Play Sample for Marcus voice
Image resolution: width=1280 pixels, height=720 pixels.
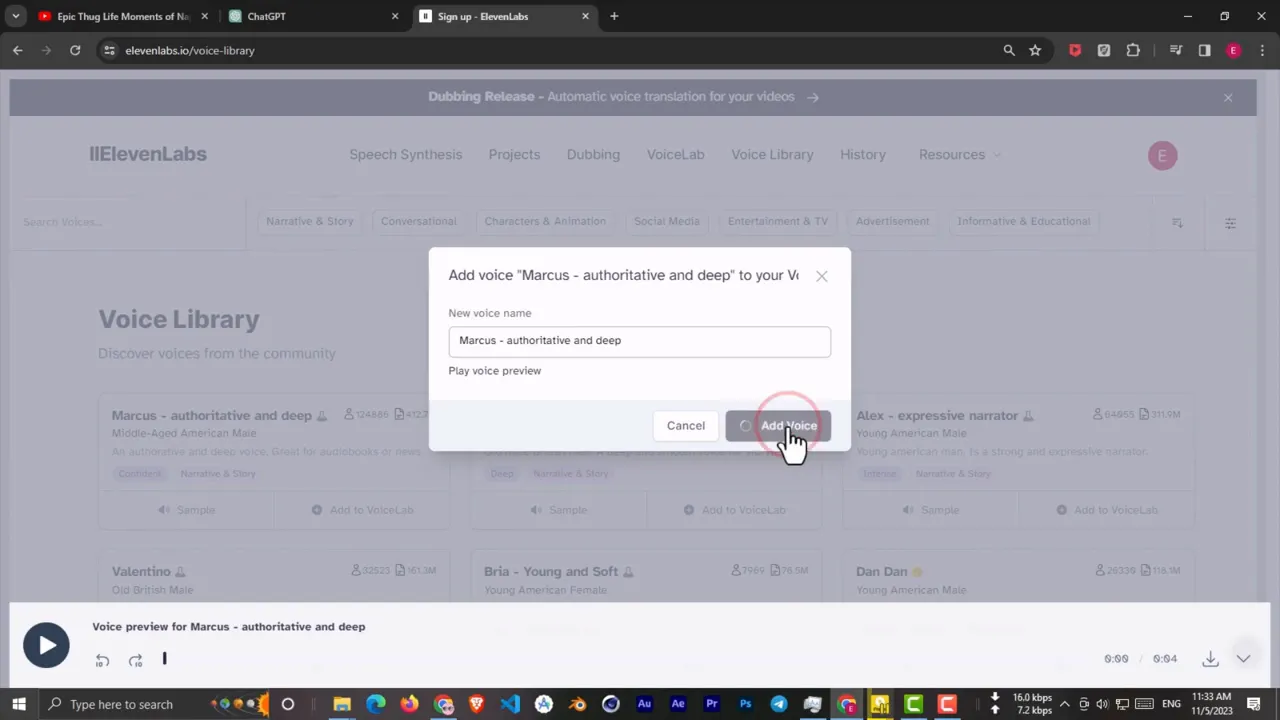click(x=186, y=510)
